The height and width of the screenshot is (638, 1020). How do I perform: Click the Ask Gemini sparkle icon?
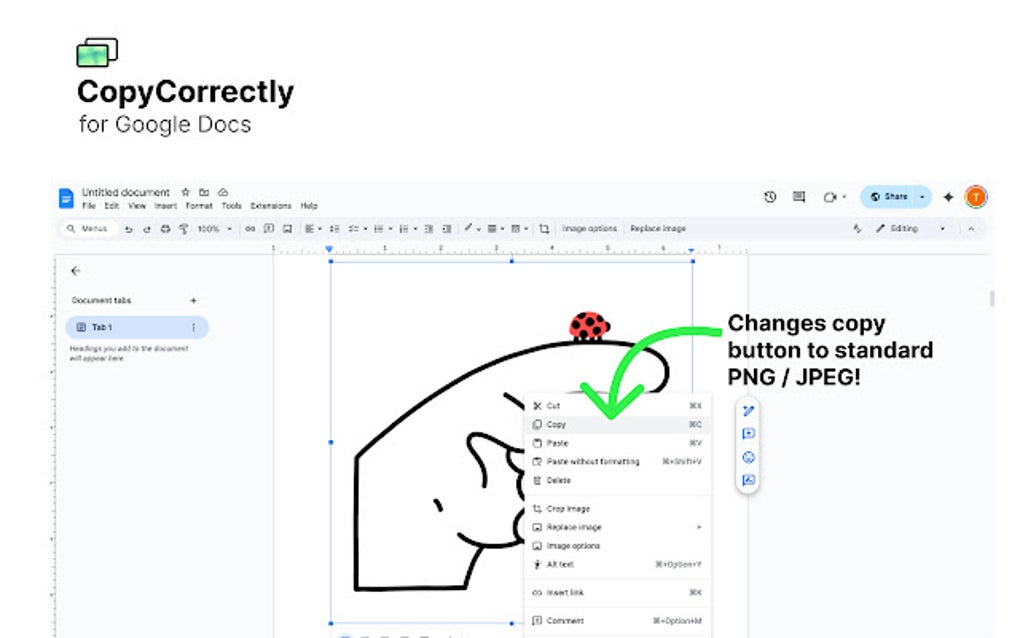tap(948, 196)
